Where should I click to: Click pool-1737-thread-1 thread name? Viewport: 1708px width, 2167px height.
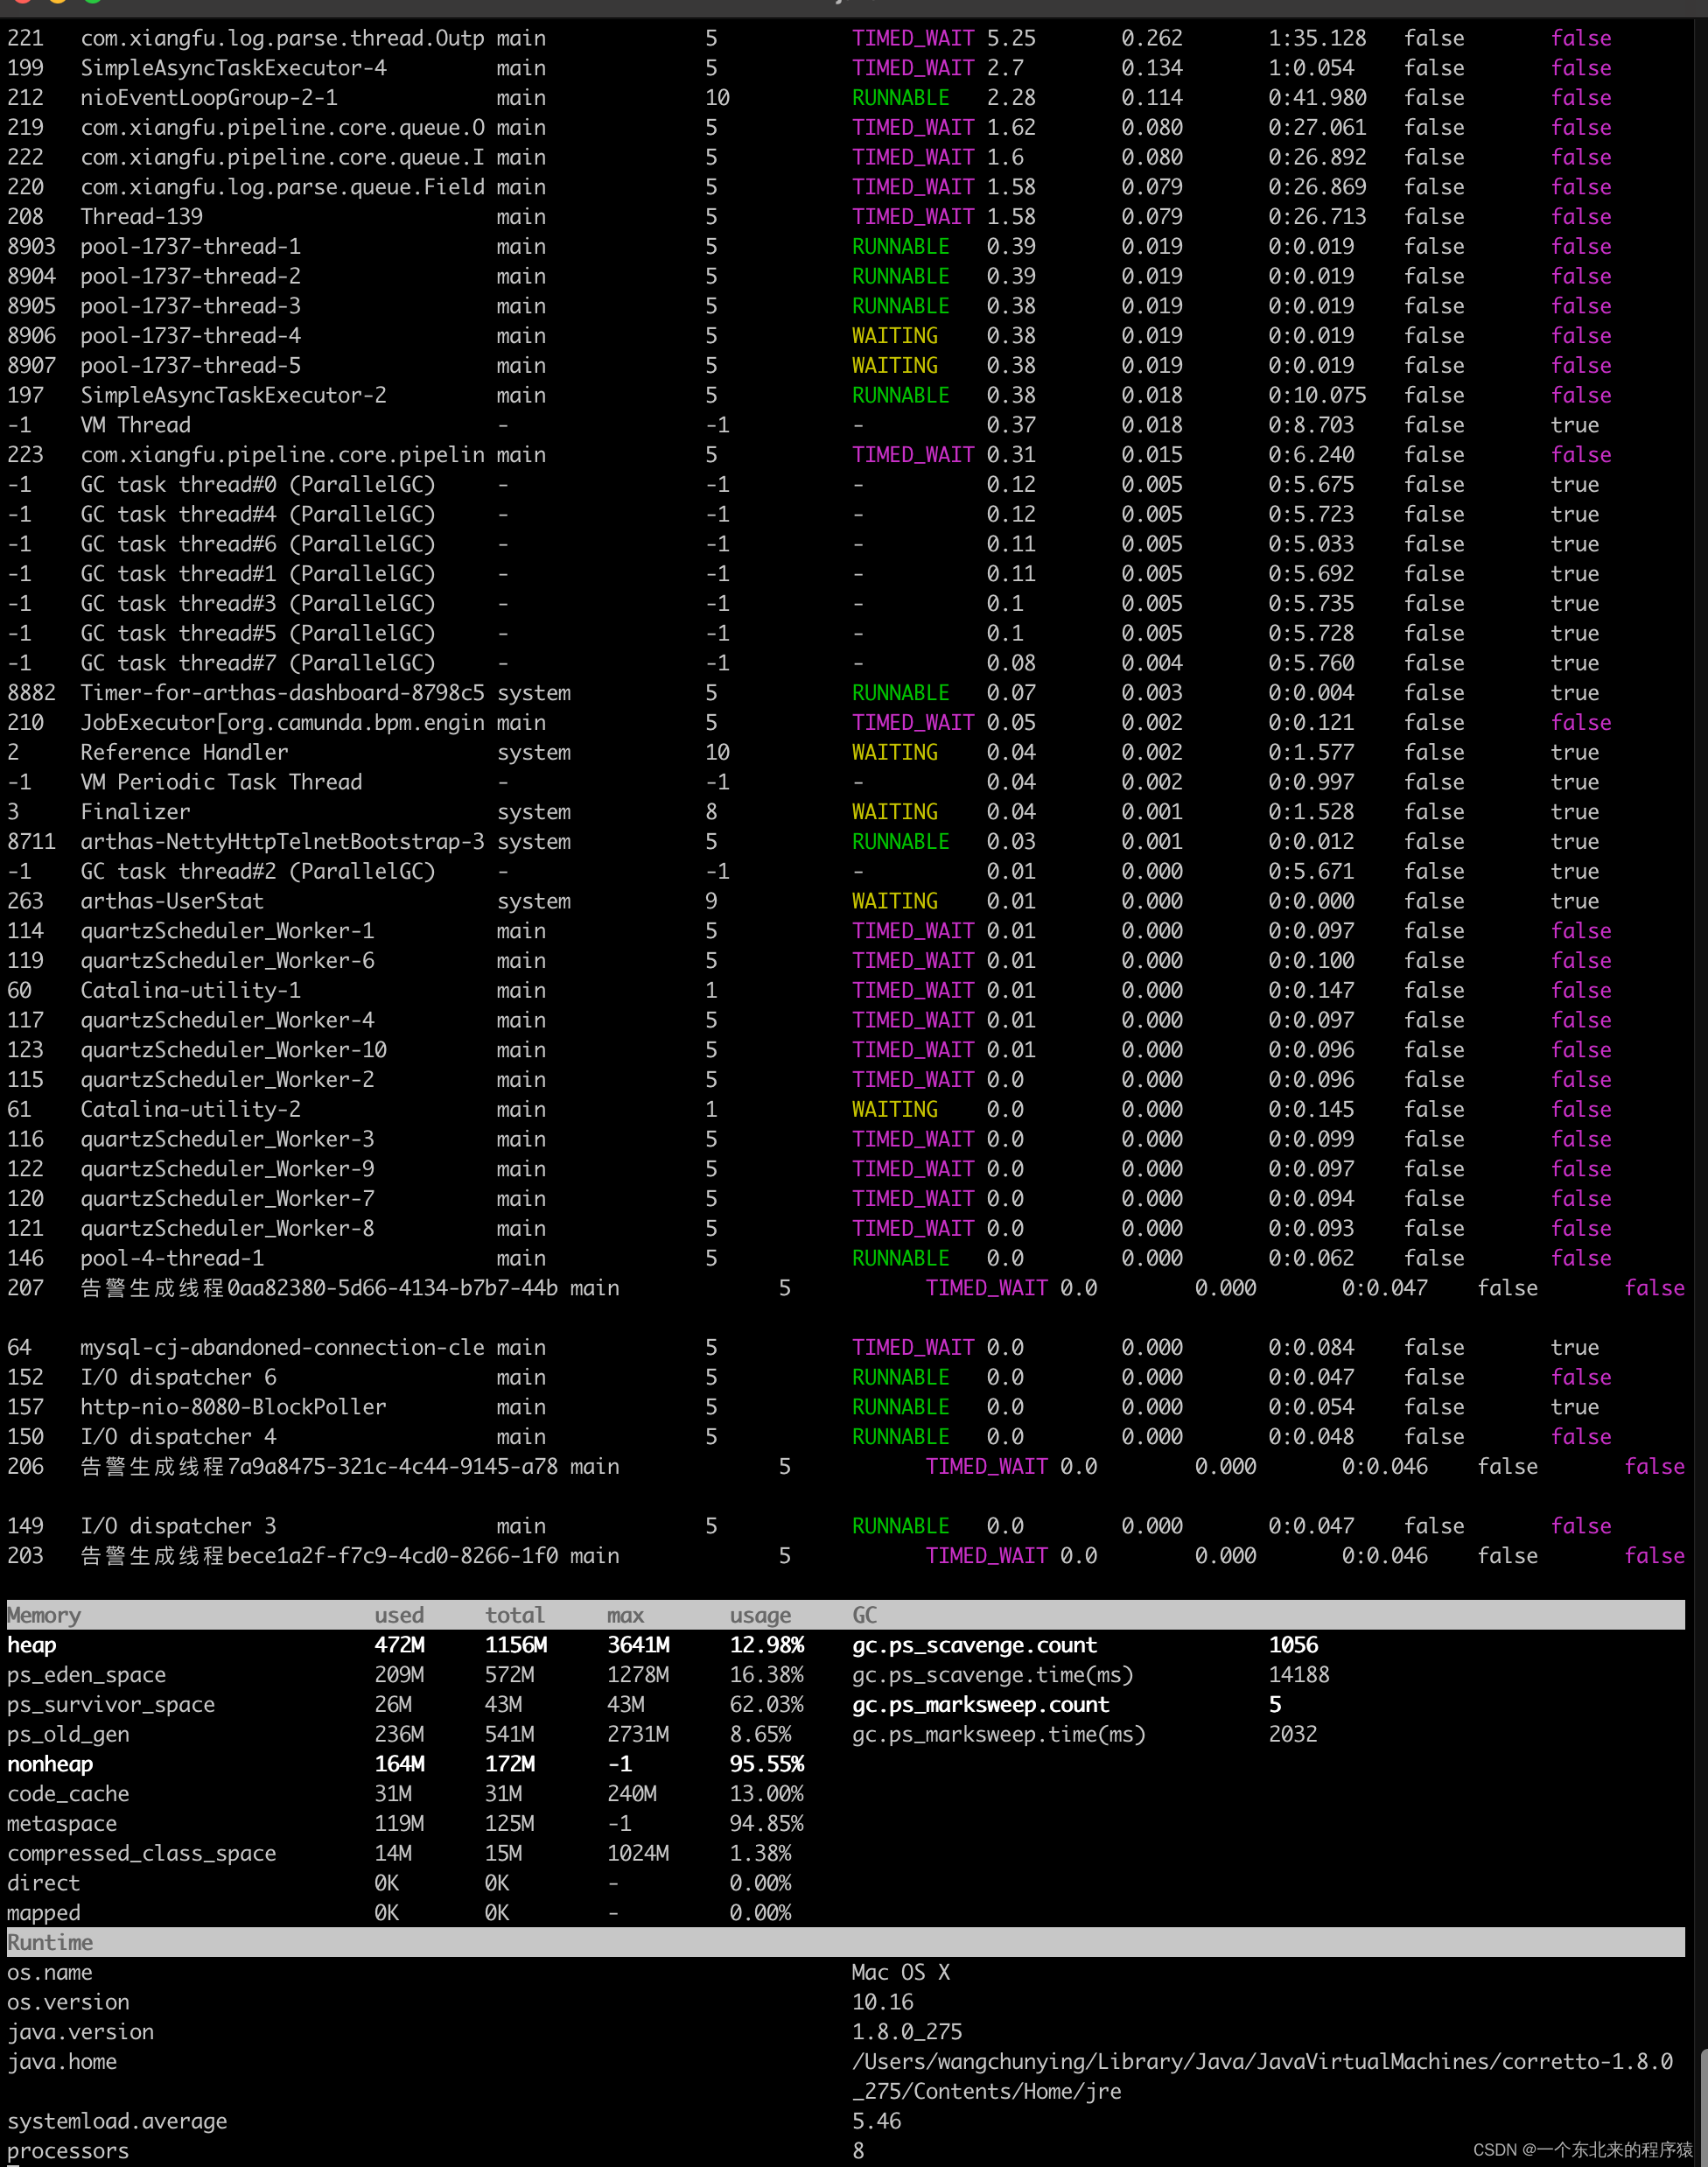(190, 247)
